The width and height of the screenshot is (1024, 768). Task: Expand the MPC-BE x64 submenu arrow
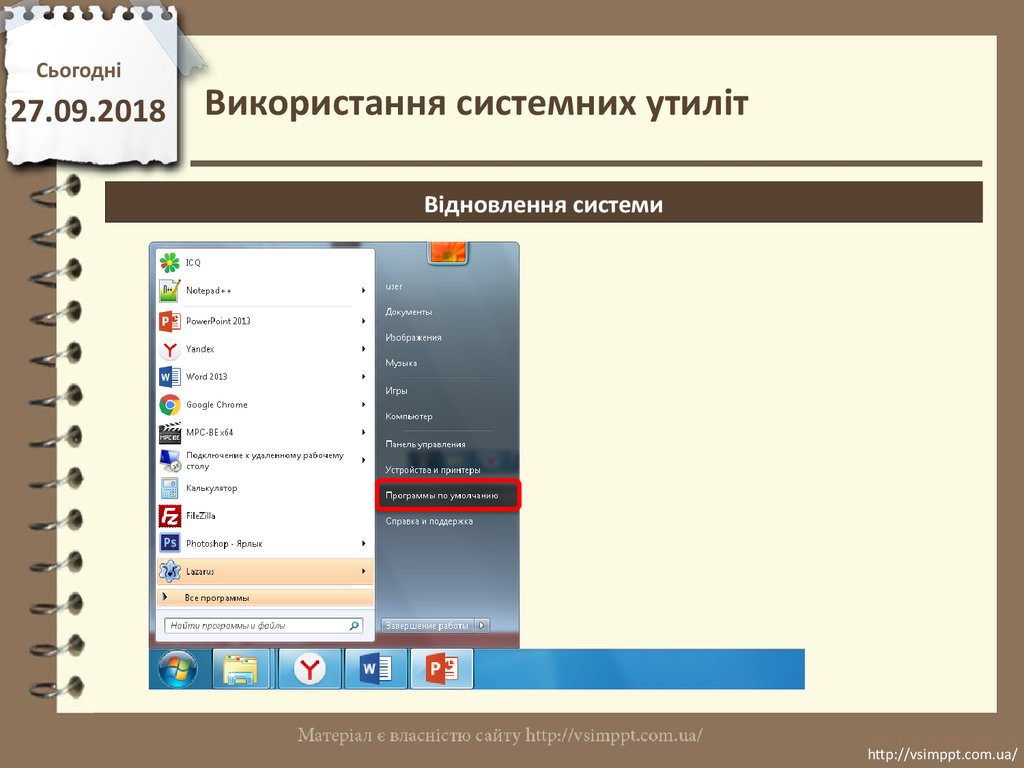(x=363, y=432)
